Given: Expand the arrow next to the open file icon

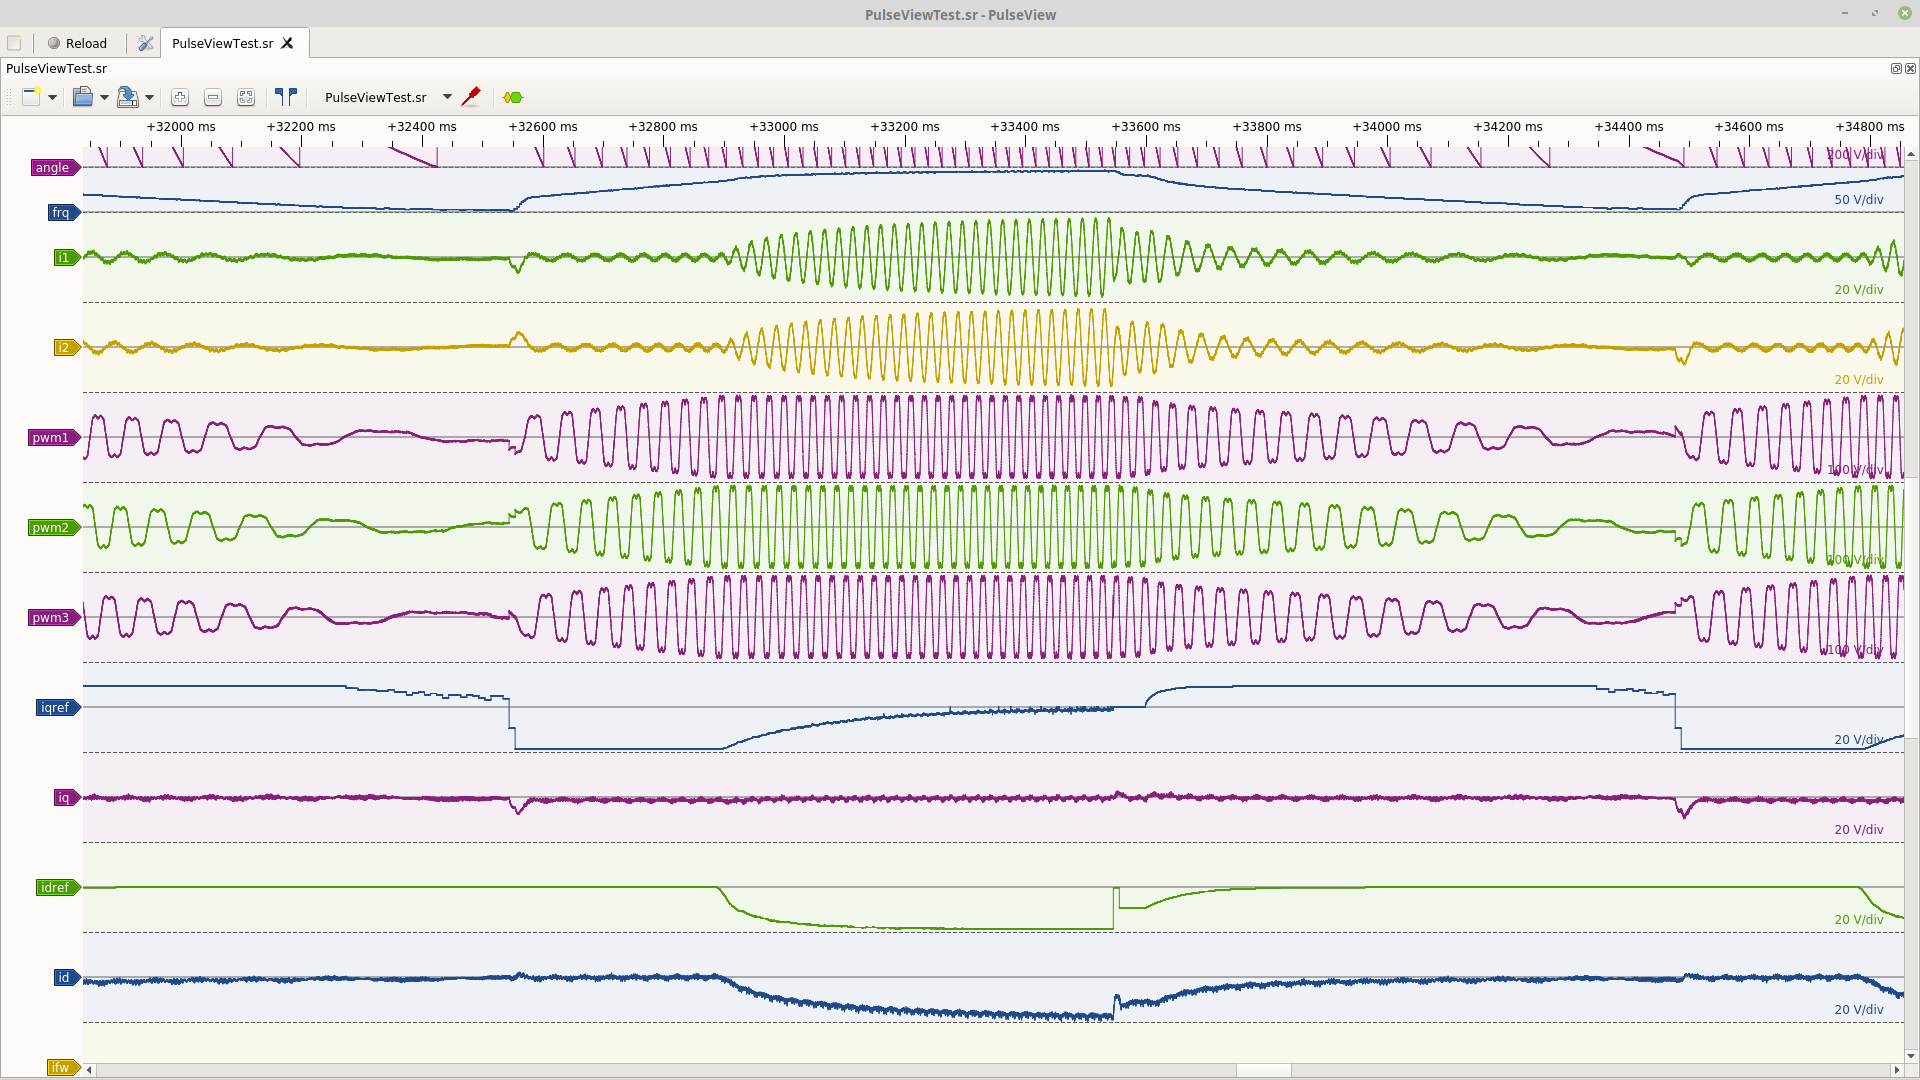Looking at the screenshot, I should 104,97.
